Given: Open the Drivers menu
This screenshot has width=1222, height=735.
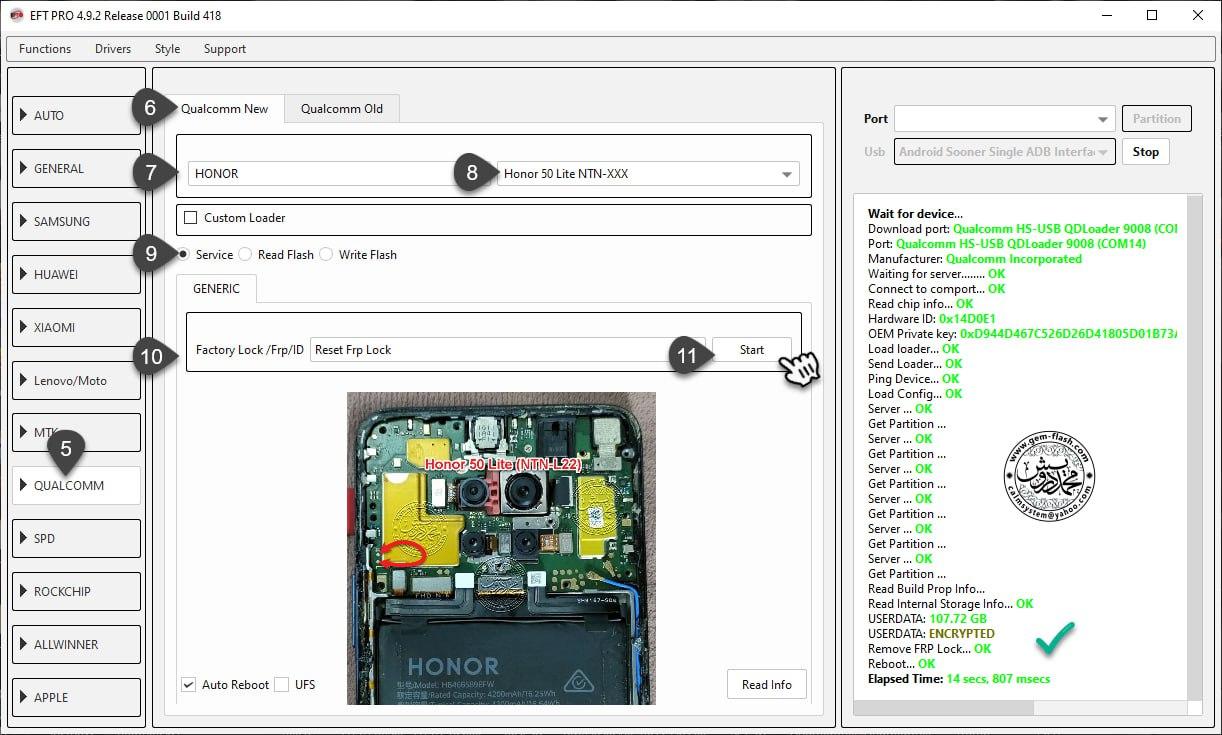Looking at the screenshot, I should (113, 48).
